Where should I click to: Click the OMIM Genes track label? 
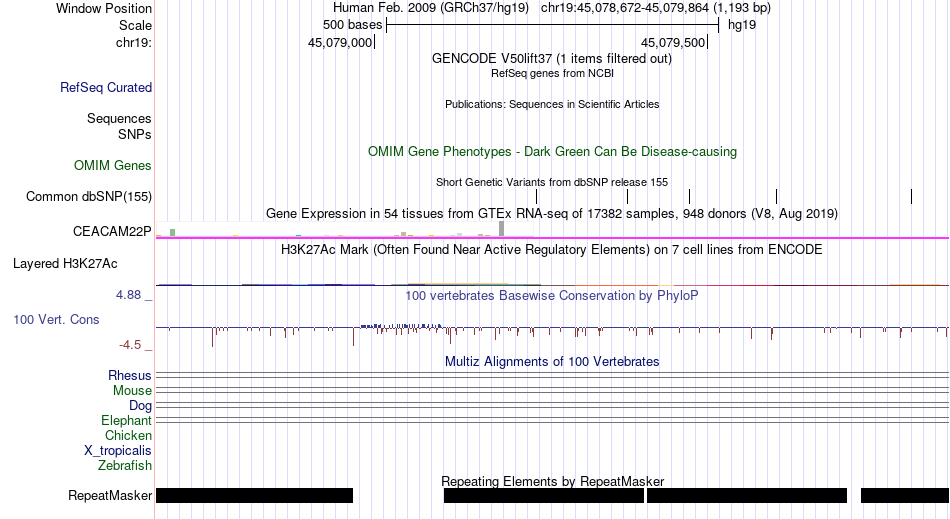tap(113, 165)
